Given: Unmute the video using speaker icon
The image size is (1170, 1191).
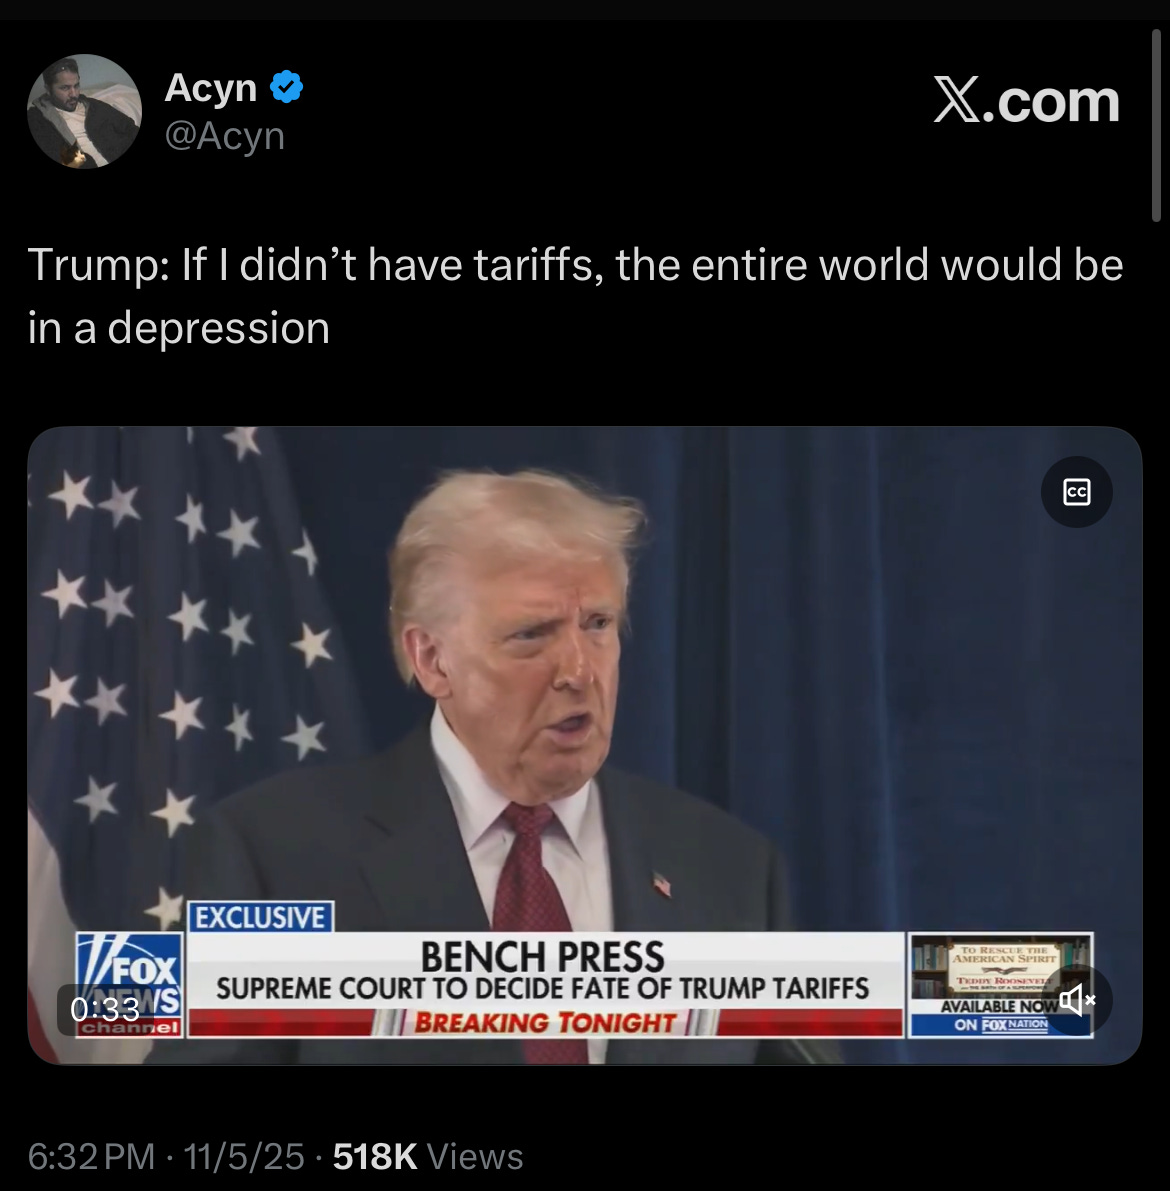Looking at the screenshot, I should pyautogui.click(x=1077, y=1000).
